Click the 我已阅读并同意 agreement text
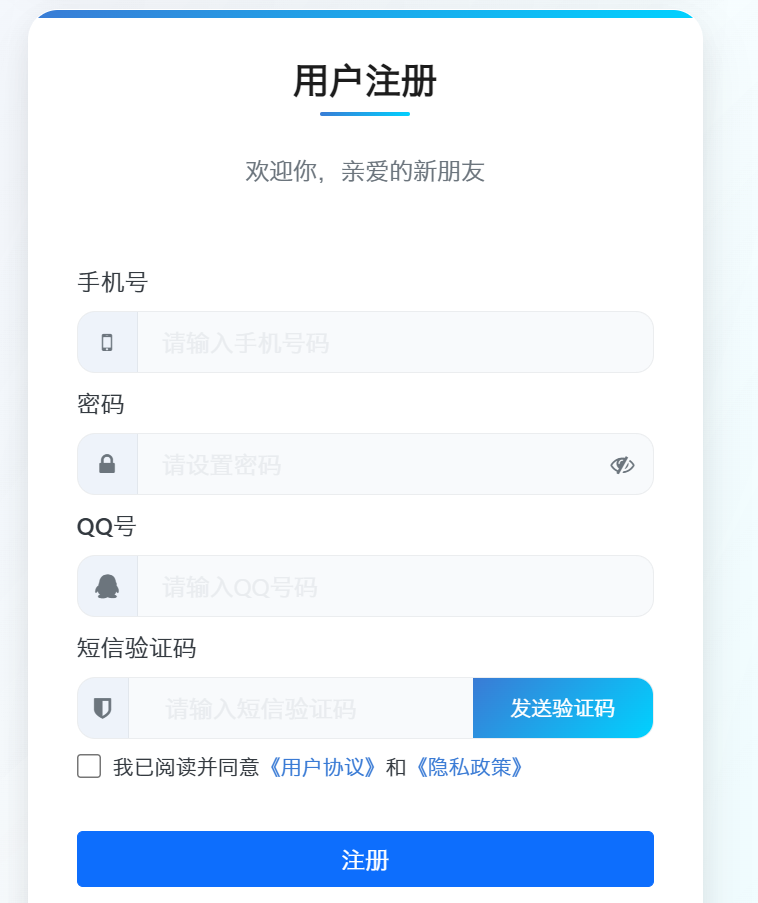758x903 pixels. 185,767
